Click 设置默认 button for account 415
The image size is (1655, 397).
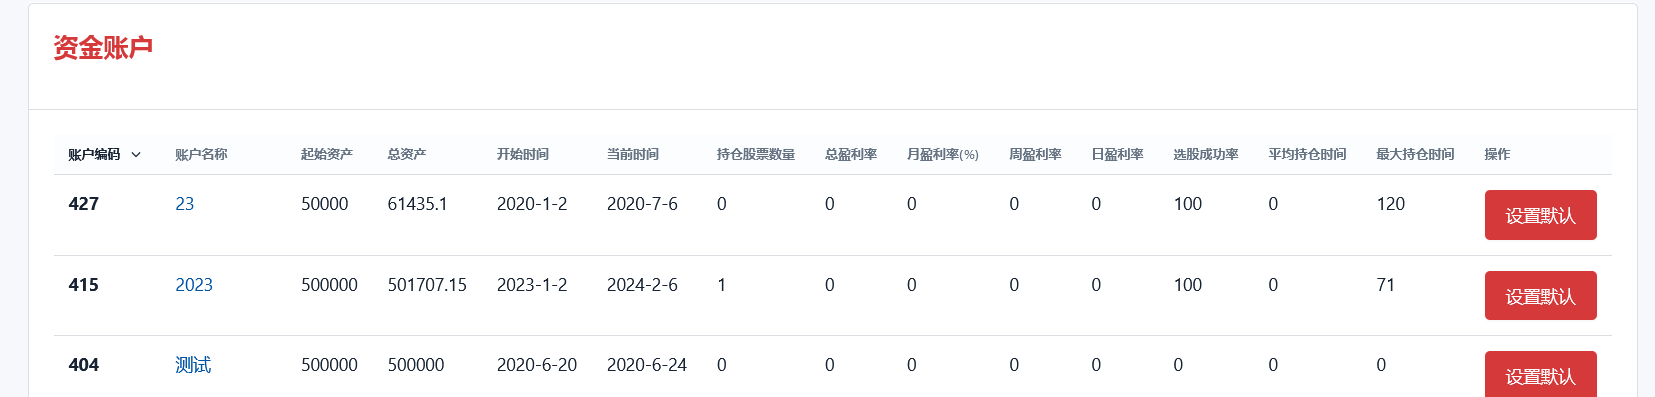click(1540, 296)
